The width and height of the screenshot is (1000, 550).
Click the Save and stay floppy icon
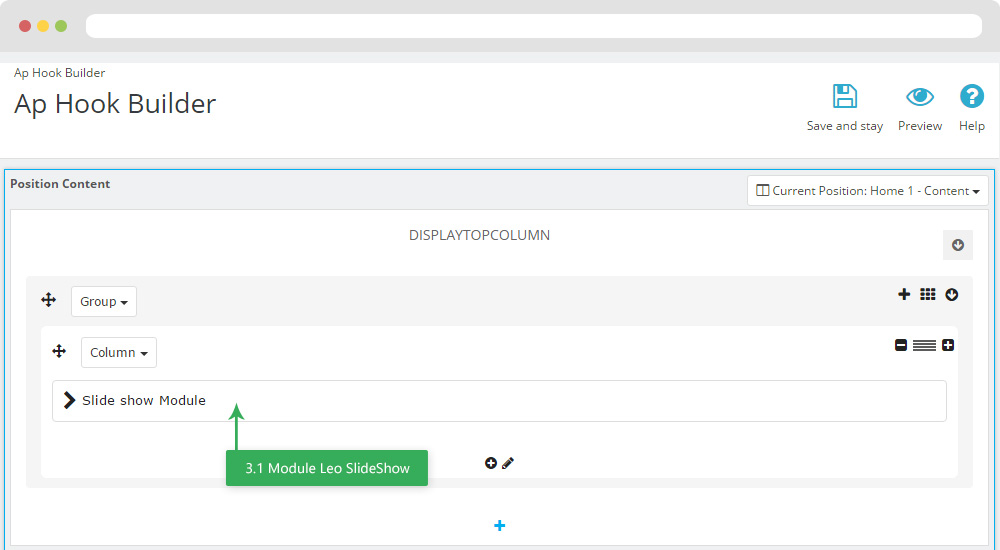click(x=844, y=96)
